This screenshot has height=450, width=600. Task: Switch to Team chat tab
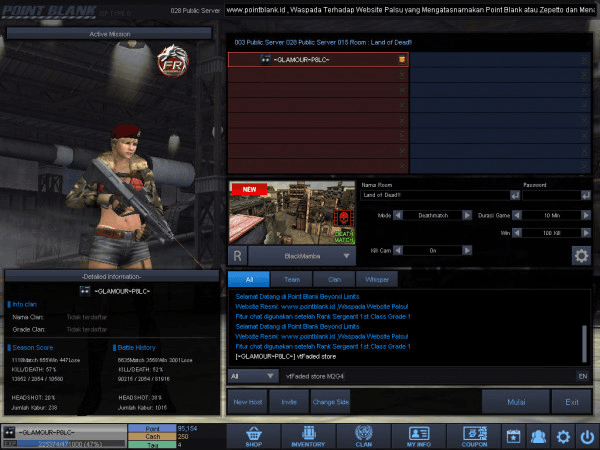coord(292,279)
